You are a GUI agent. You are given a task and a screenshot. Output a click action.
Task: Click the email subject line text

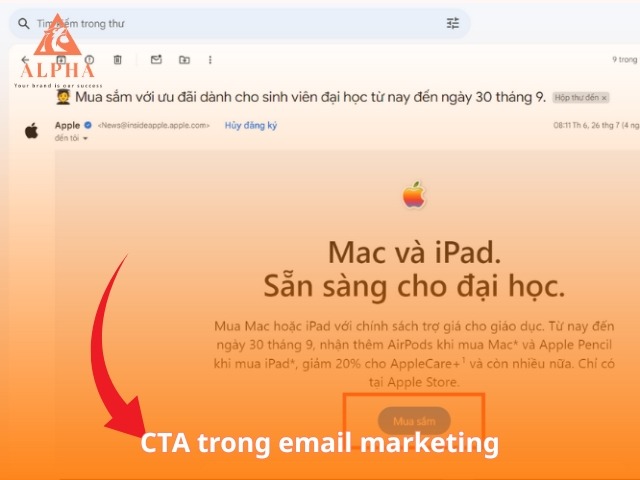(301, 98)
